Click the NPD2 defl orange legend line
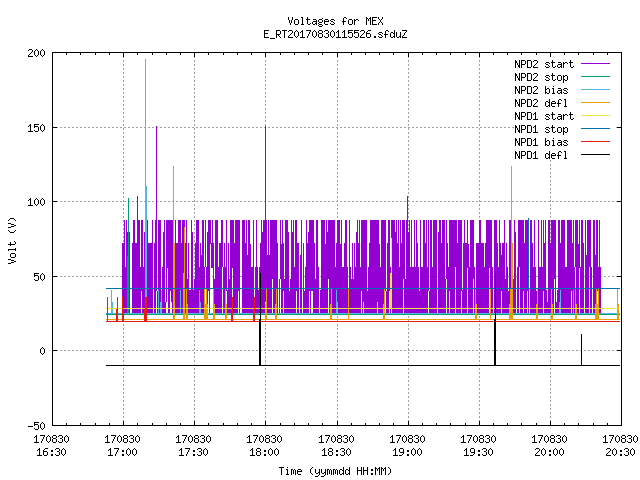Screen dimensions: 640x480 tap(595, 103)
